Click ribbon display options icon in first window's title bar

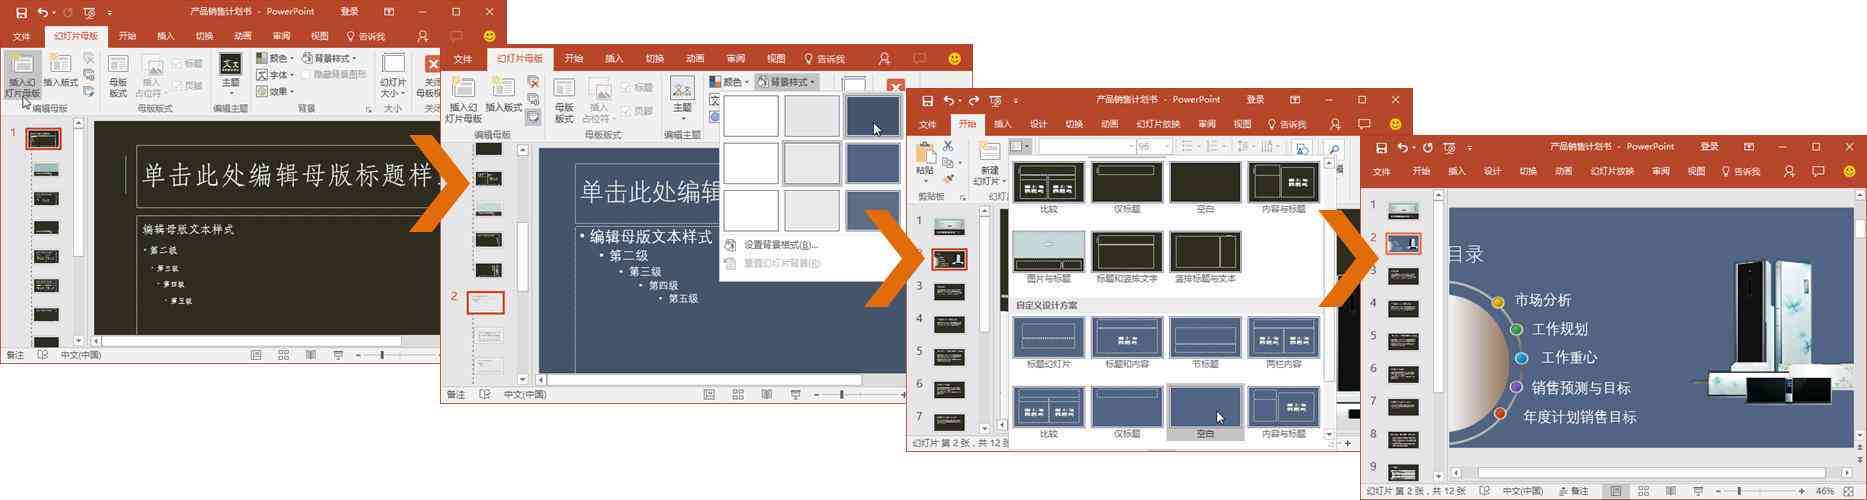coord(389,12)
